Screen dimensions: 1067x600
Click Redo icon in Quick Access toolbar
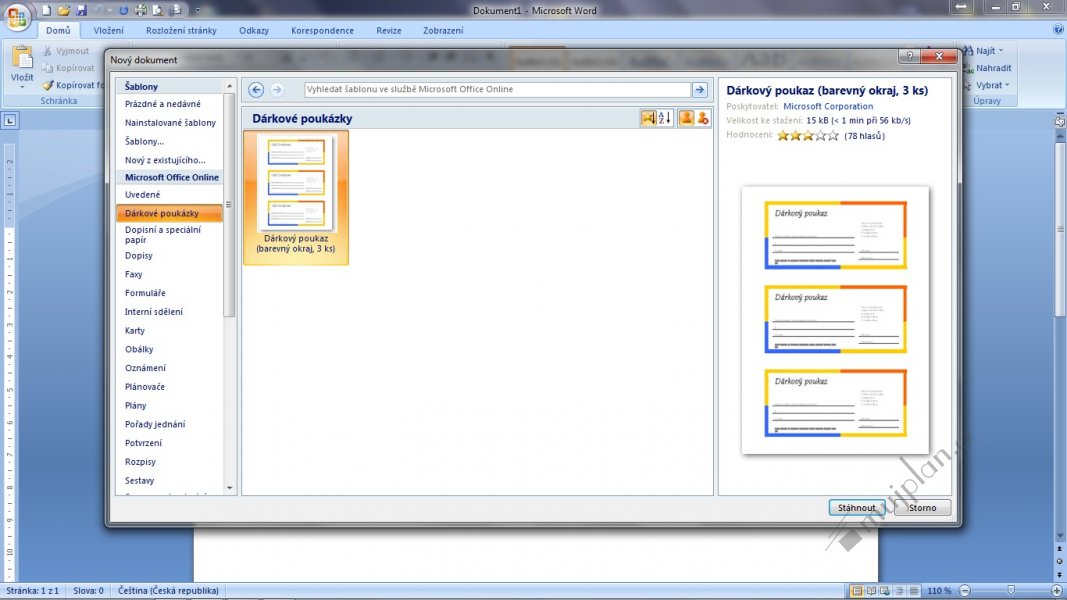(123, 10)
